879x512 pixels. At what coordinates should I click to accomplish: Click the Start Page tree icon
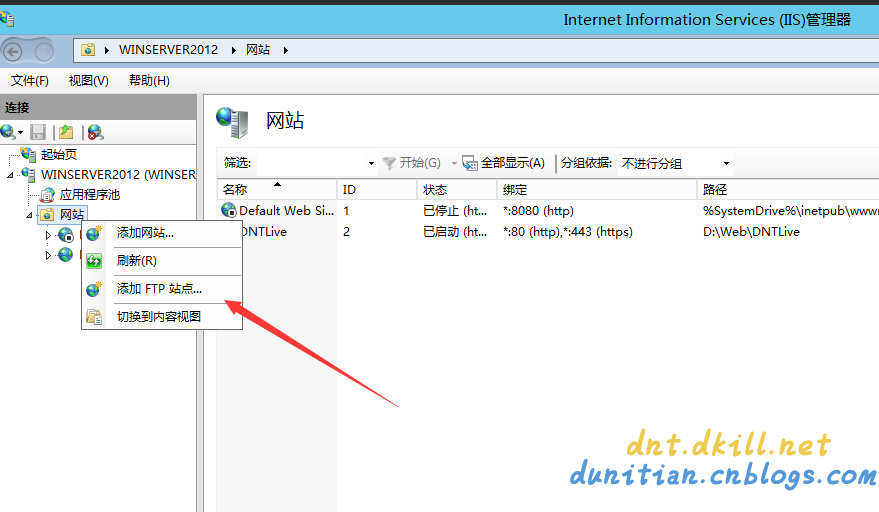[x=28, y=154]
